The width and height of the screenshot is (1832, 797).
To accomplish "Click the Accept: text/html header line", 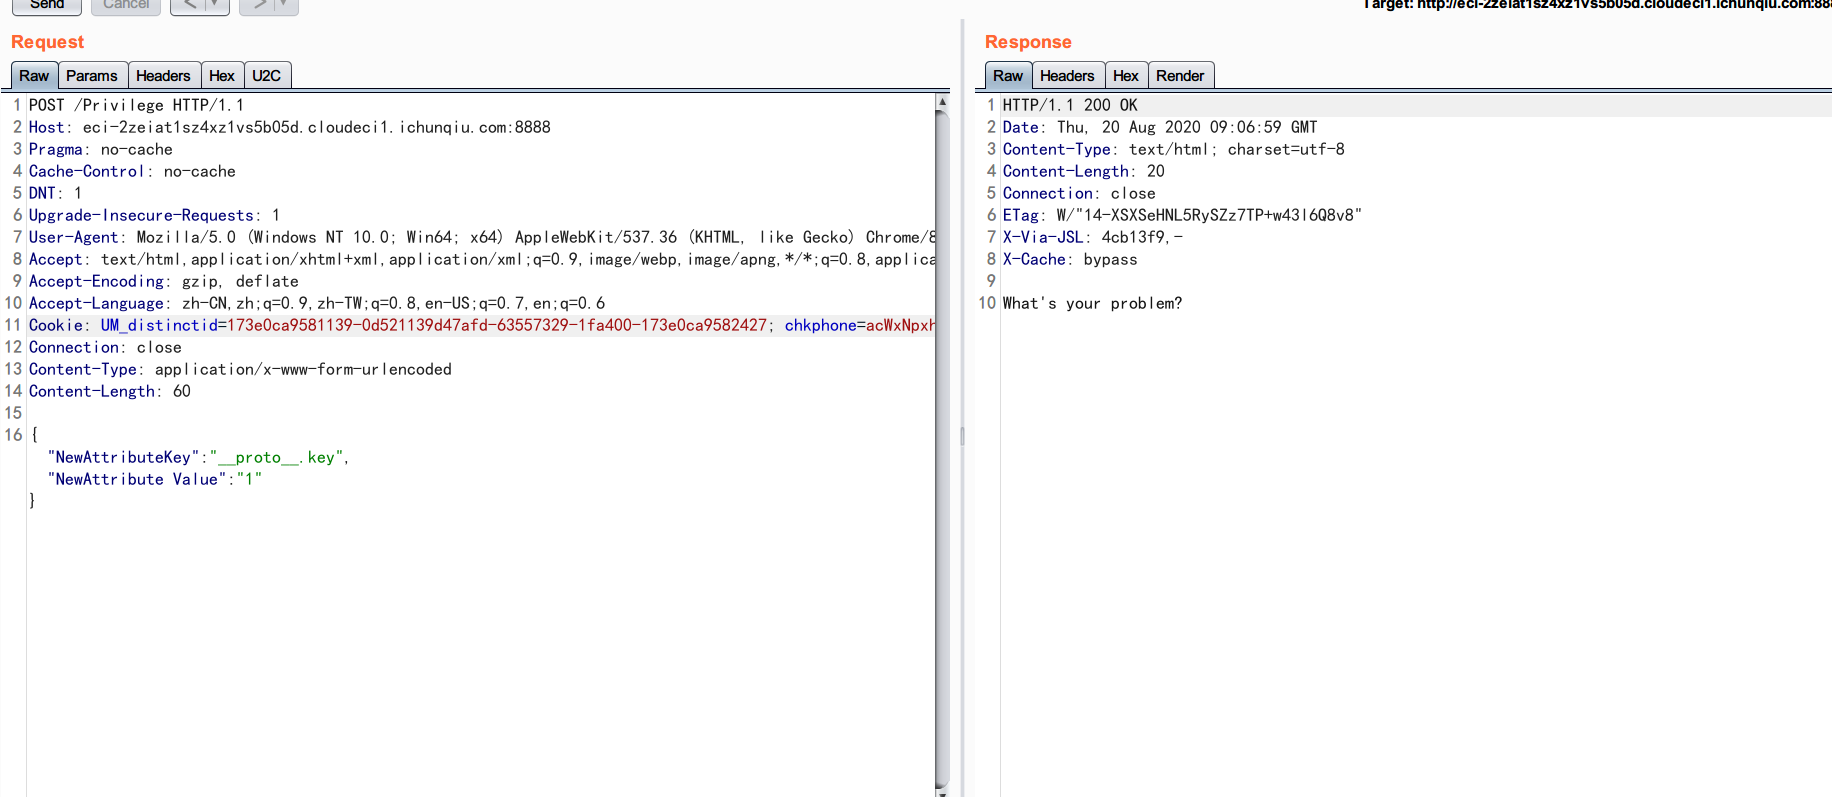I will (482, 259).
